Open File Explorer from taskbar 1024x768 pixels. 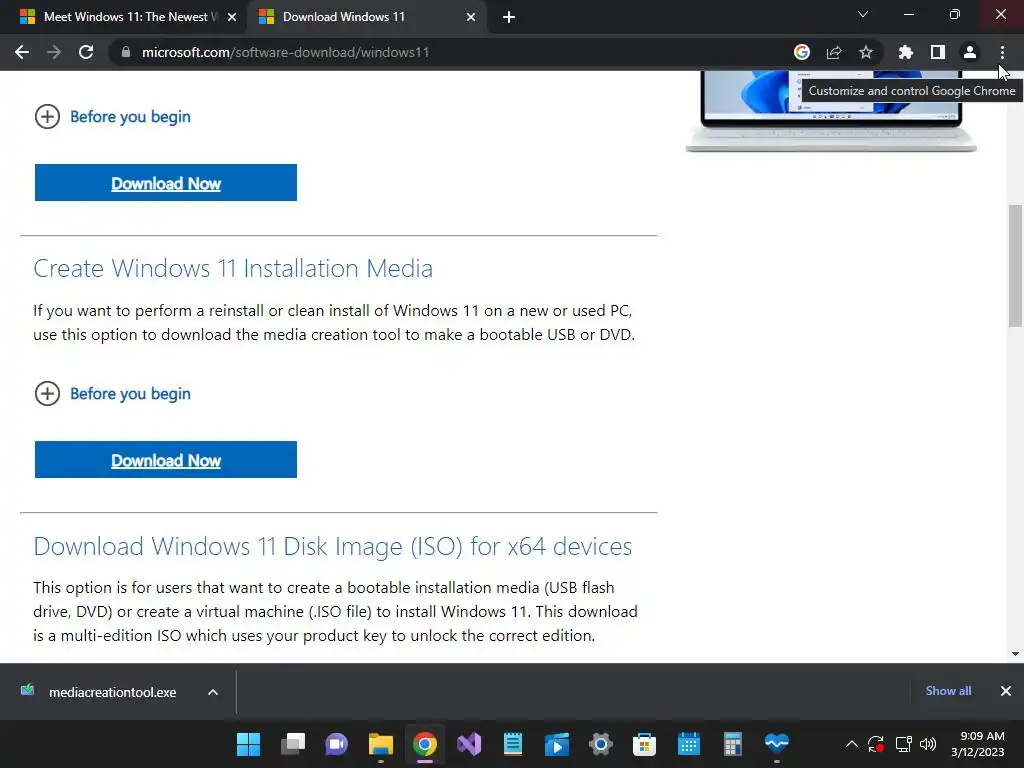coord(381,744)
